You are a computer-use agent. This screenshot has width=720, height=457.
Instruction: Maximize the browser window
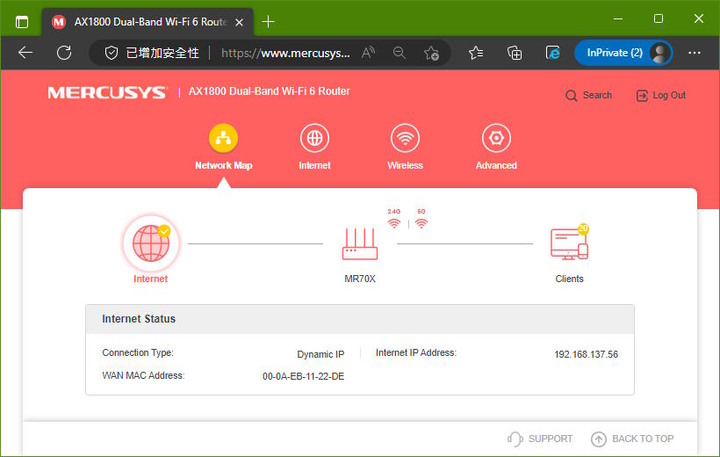tap(658, 19)
